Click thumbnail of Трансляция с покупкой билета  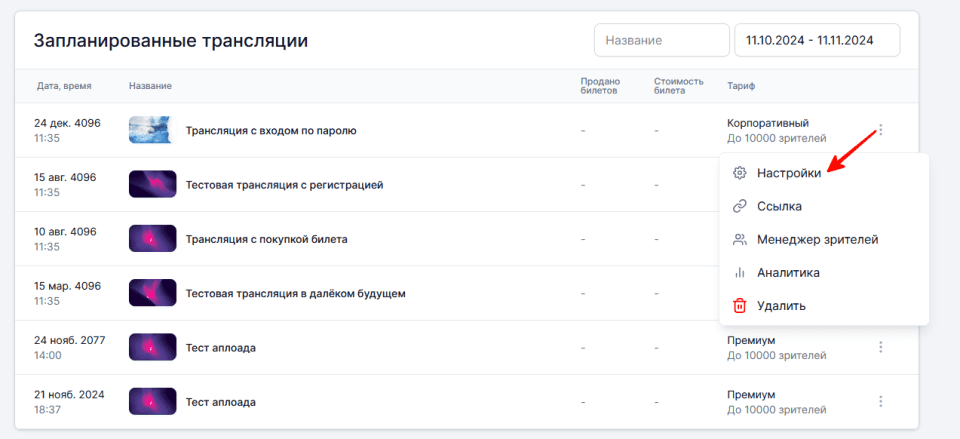pyautogui.click(x=152, y=239)
